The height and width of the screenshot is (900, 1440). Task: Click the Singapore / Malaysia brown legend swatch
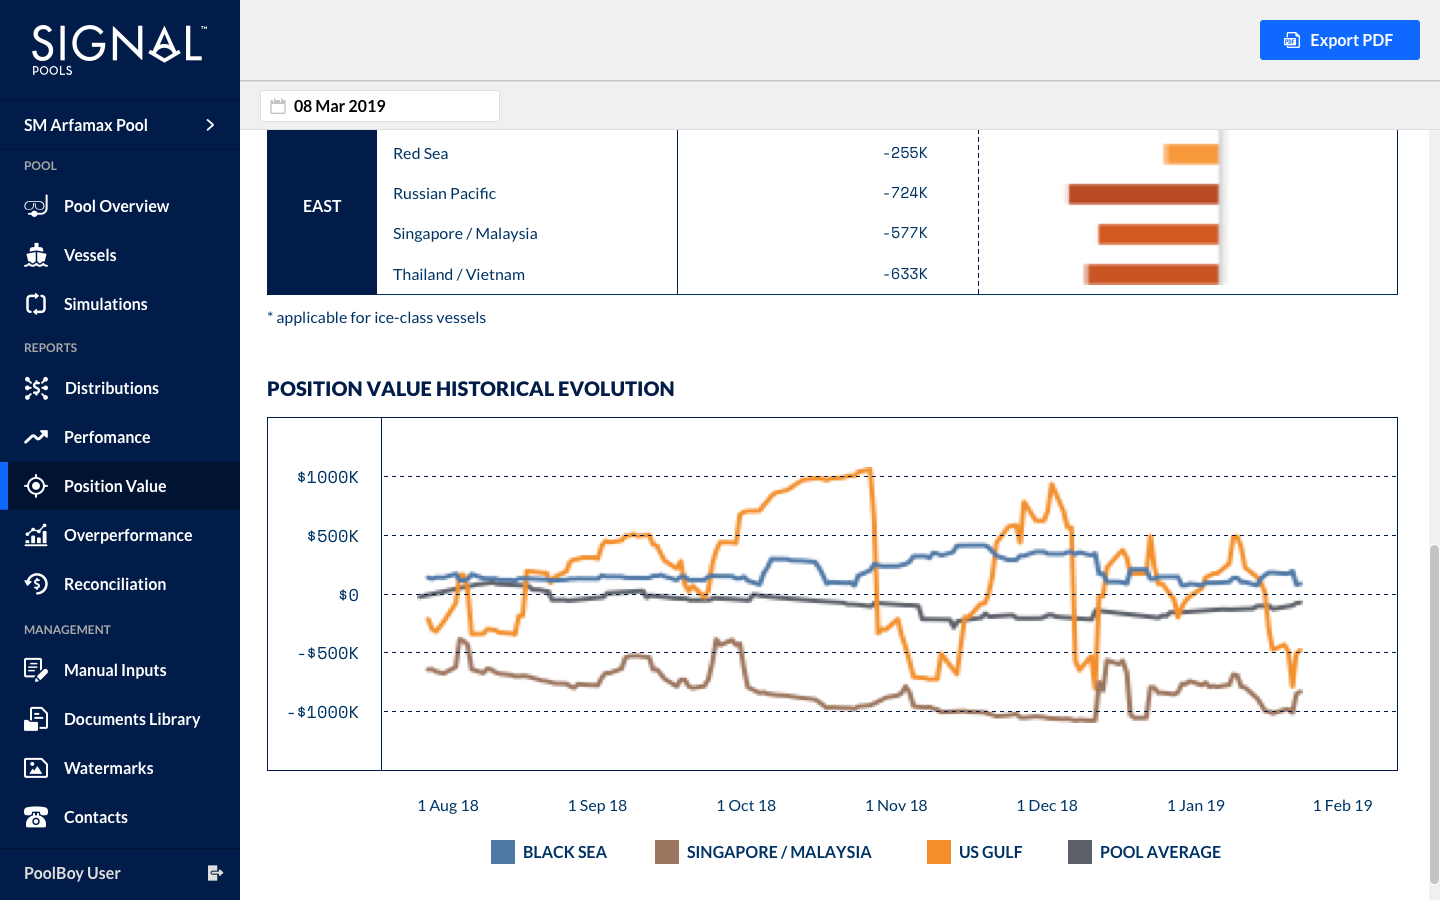[667, 852]
